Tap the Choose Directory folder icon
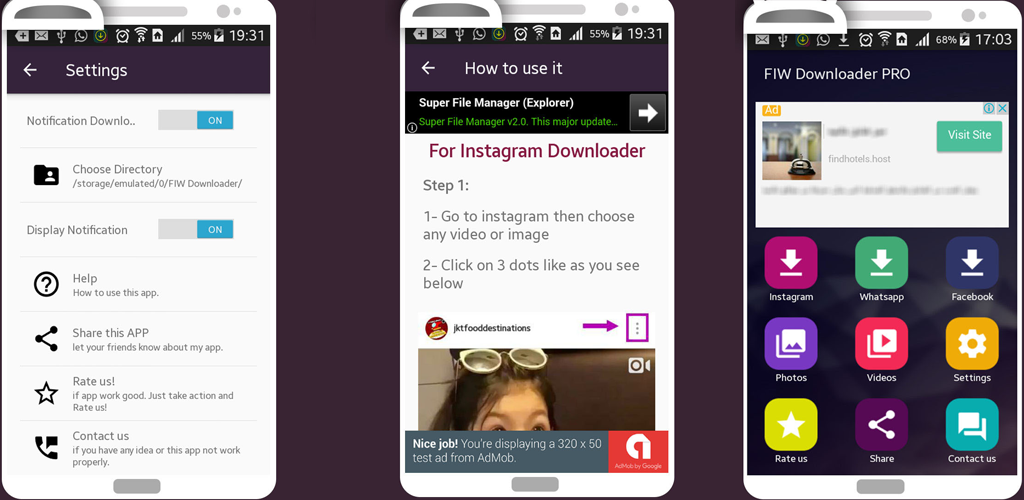This screenshot has height=500, width=1024. pyautogui.click(x=46, y=175)
